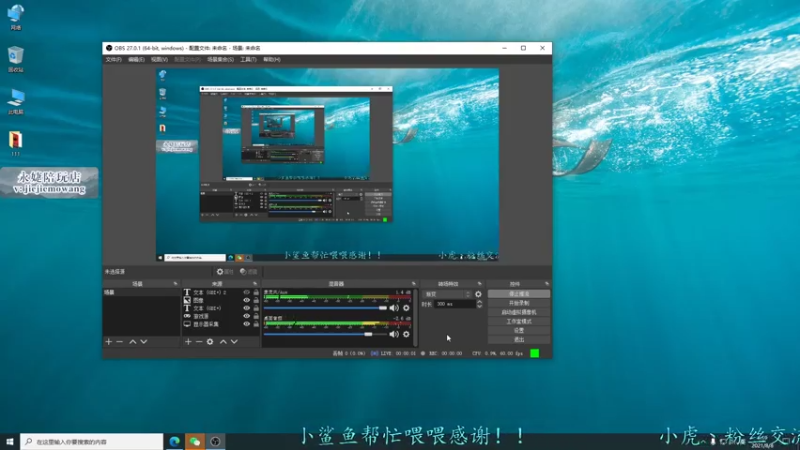Start the virtual camera 启动虚拟摄像机

519,312
